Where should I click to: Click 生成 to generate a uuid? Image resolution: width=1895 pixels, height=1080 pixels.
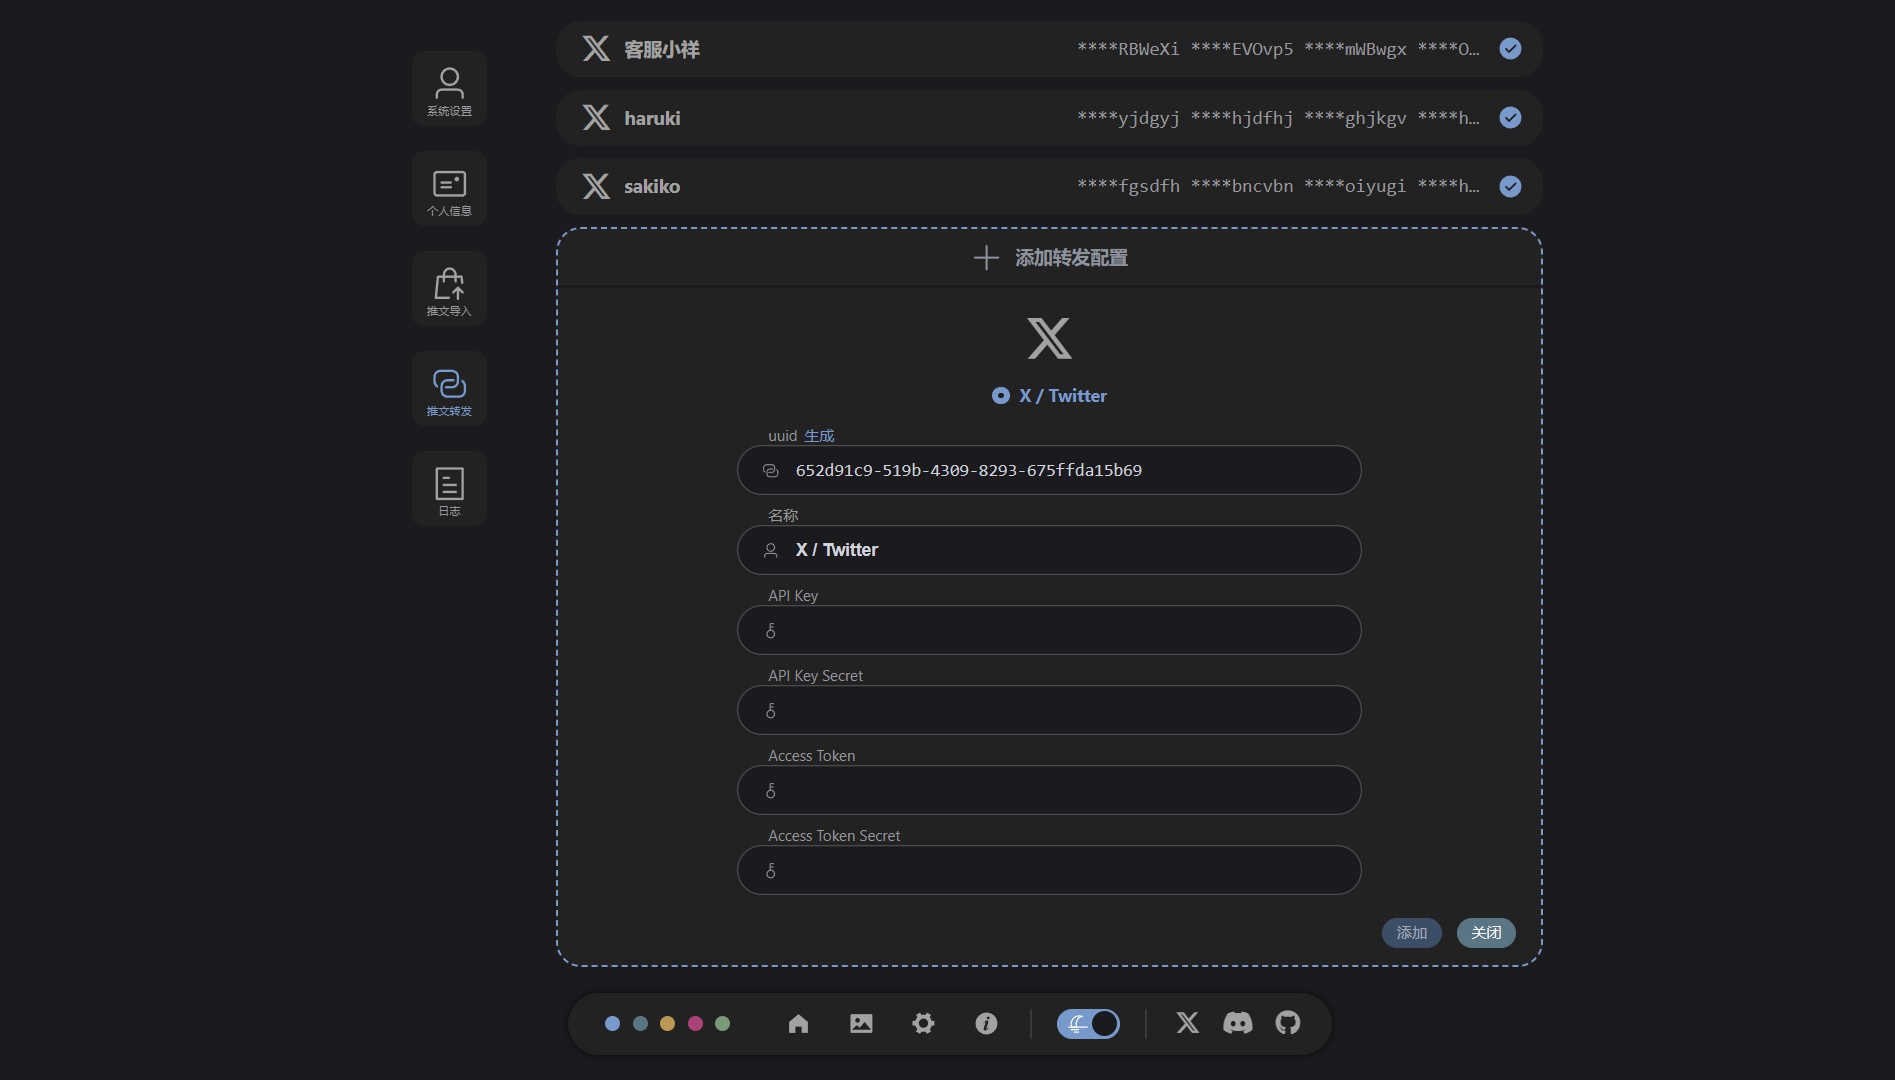819,436
